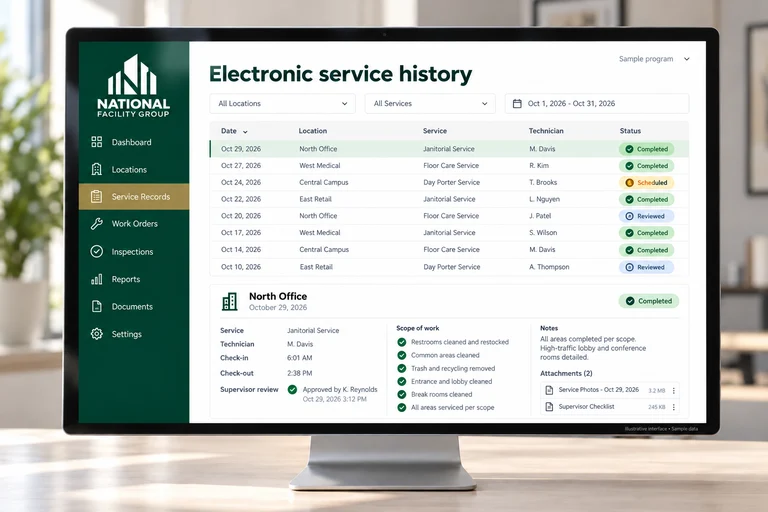Viewport: 768px width, 512px height.
Task: Click the Completed badge for Oct 14
Action: [647, 250]
